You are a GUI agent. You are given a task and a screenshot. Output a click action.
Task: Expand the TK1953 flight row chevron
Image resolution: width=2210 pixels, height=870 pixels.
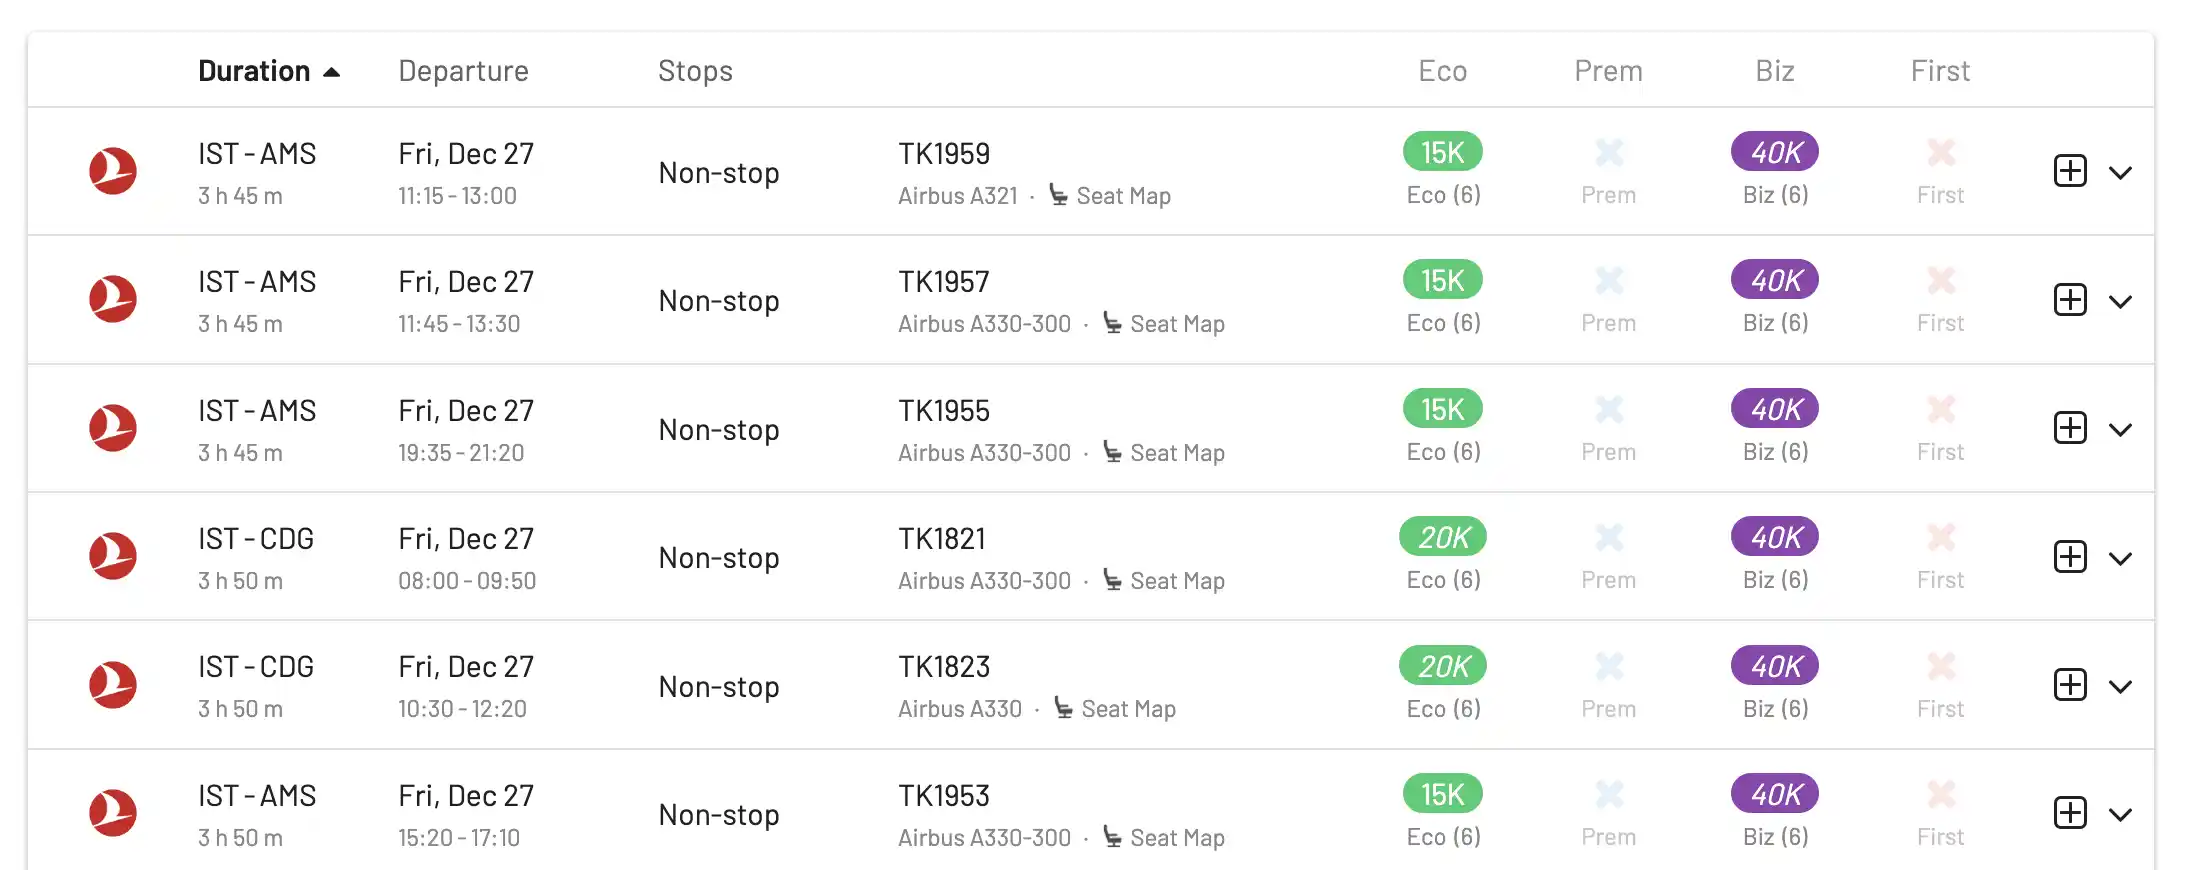click(x=2120, y=814)
